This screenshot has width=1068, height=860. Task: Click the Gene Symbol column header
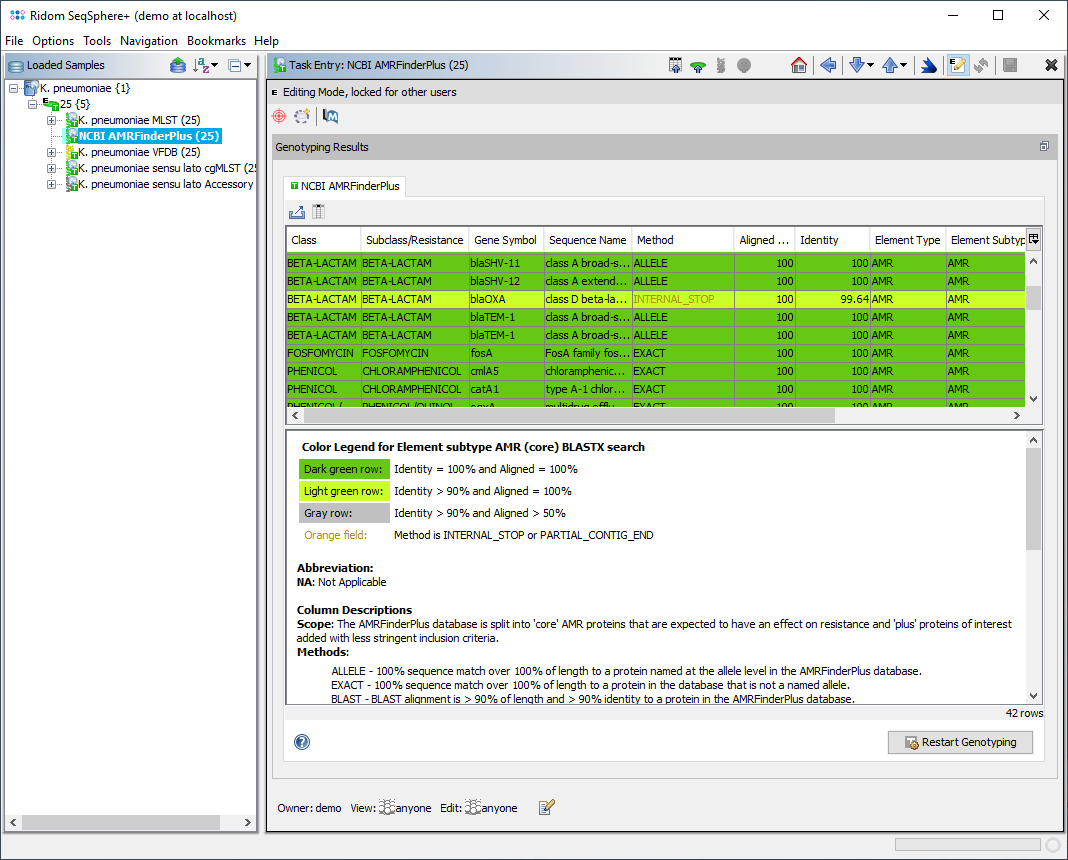(505, 240)
